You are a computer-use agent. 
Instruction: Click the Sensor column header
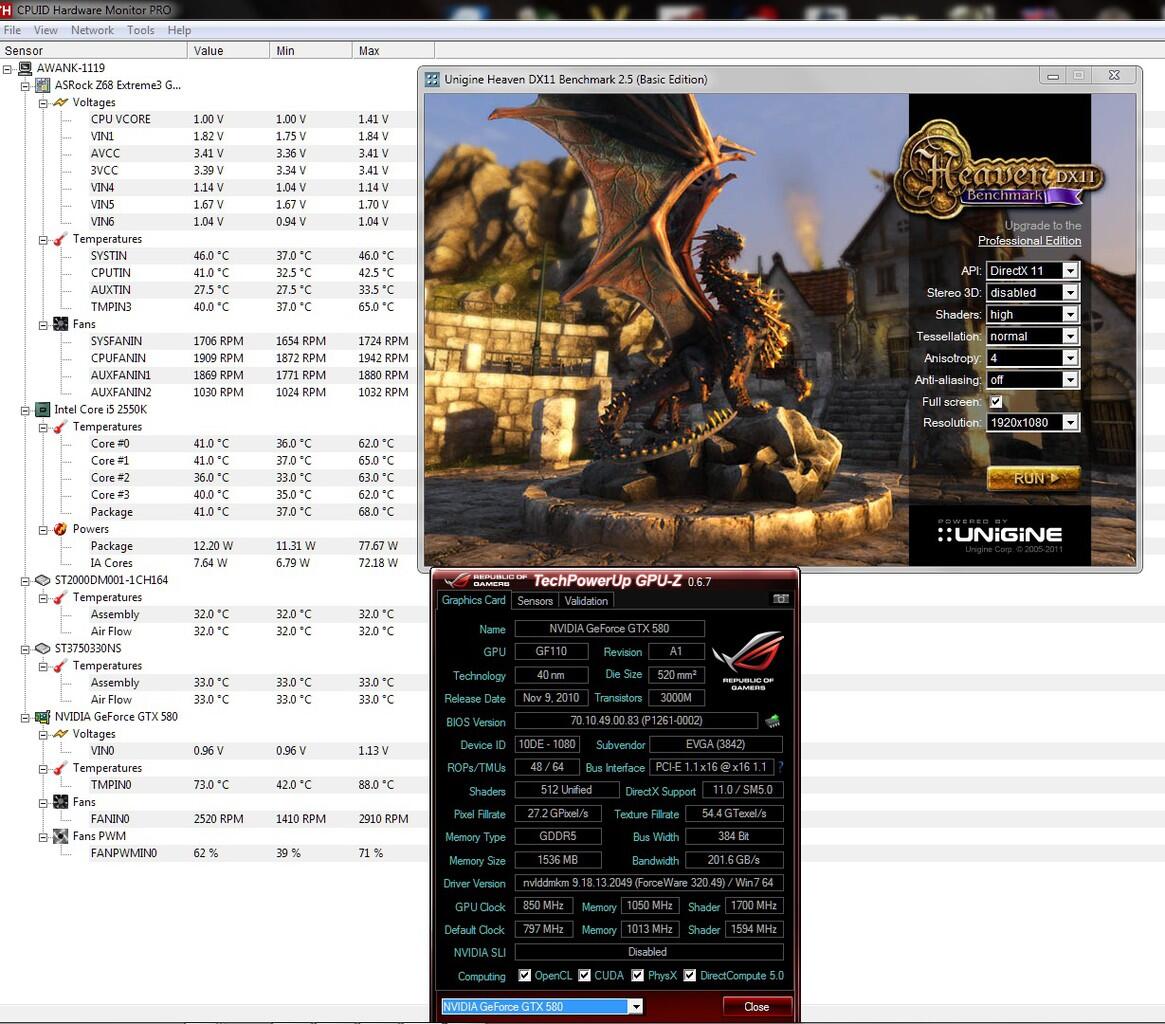click(x=94, y=51)
